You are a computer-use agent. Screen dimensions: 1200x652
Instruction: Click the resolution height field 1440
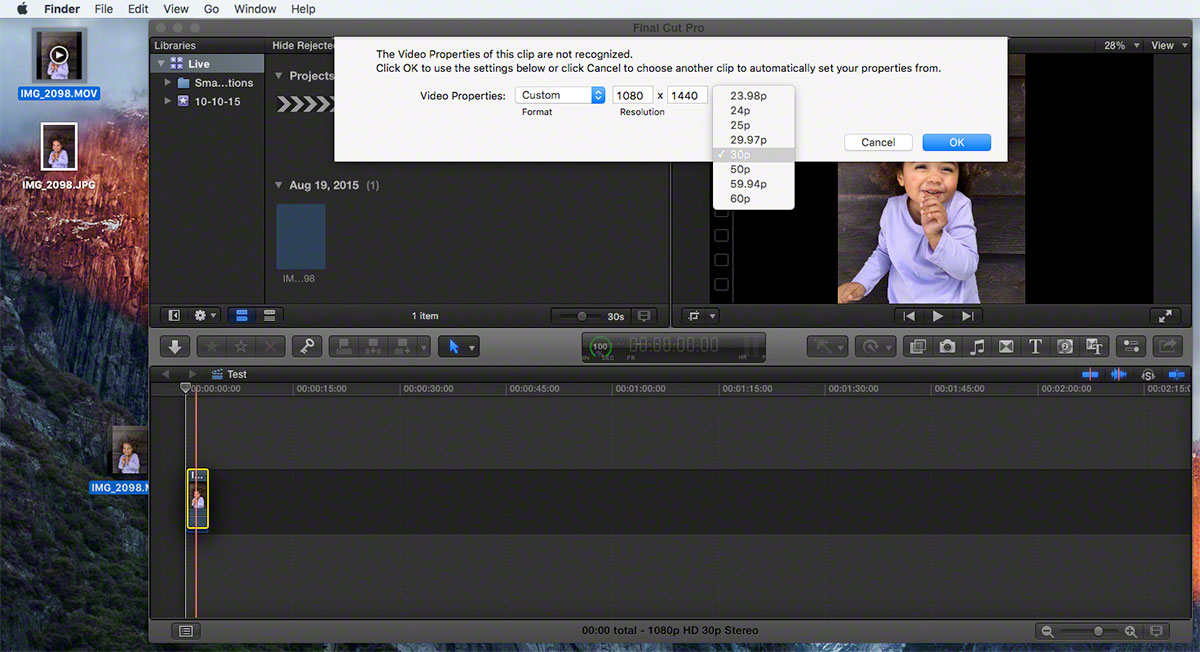coord(688,95)
